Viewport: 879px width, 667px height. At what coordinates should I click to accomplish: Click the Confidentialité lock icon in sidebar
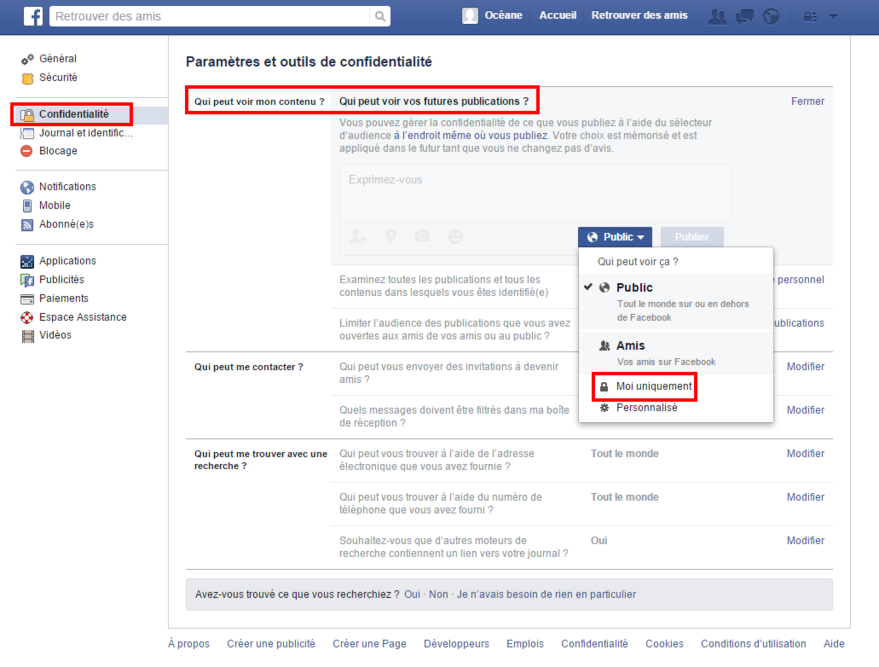pyautogui.click(x=27, y=114)
